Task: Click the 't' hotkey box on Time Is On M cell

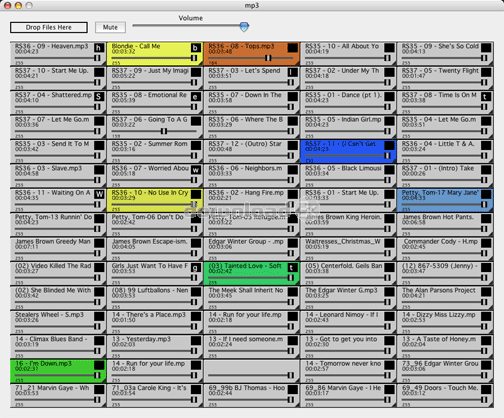Action: [x=486, y=97]
